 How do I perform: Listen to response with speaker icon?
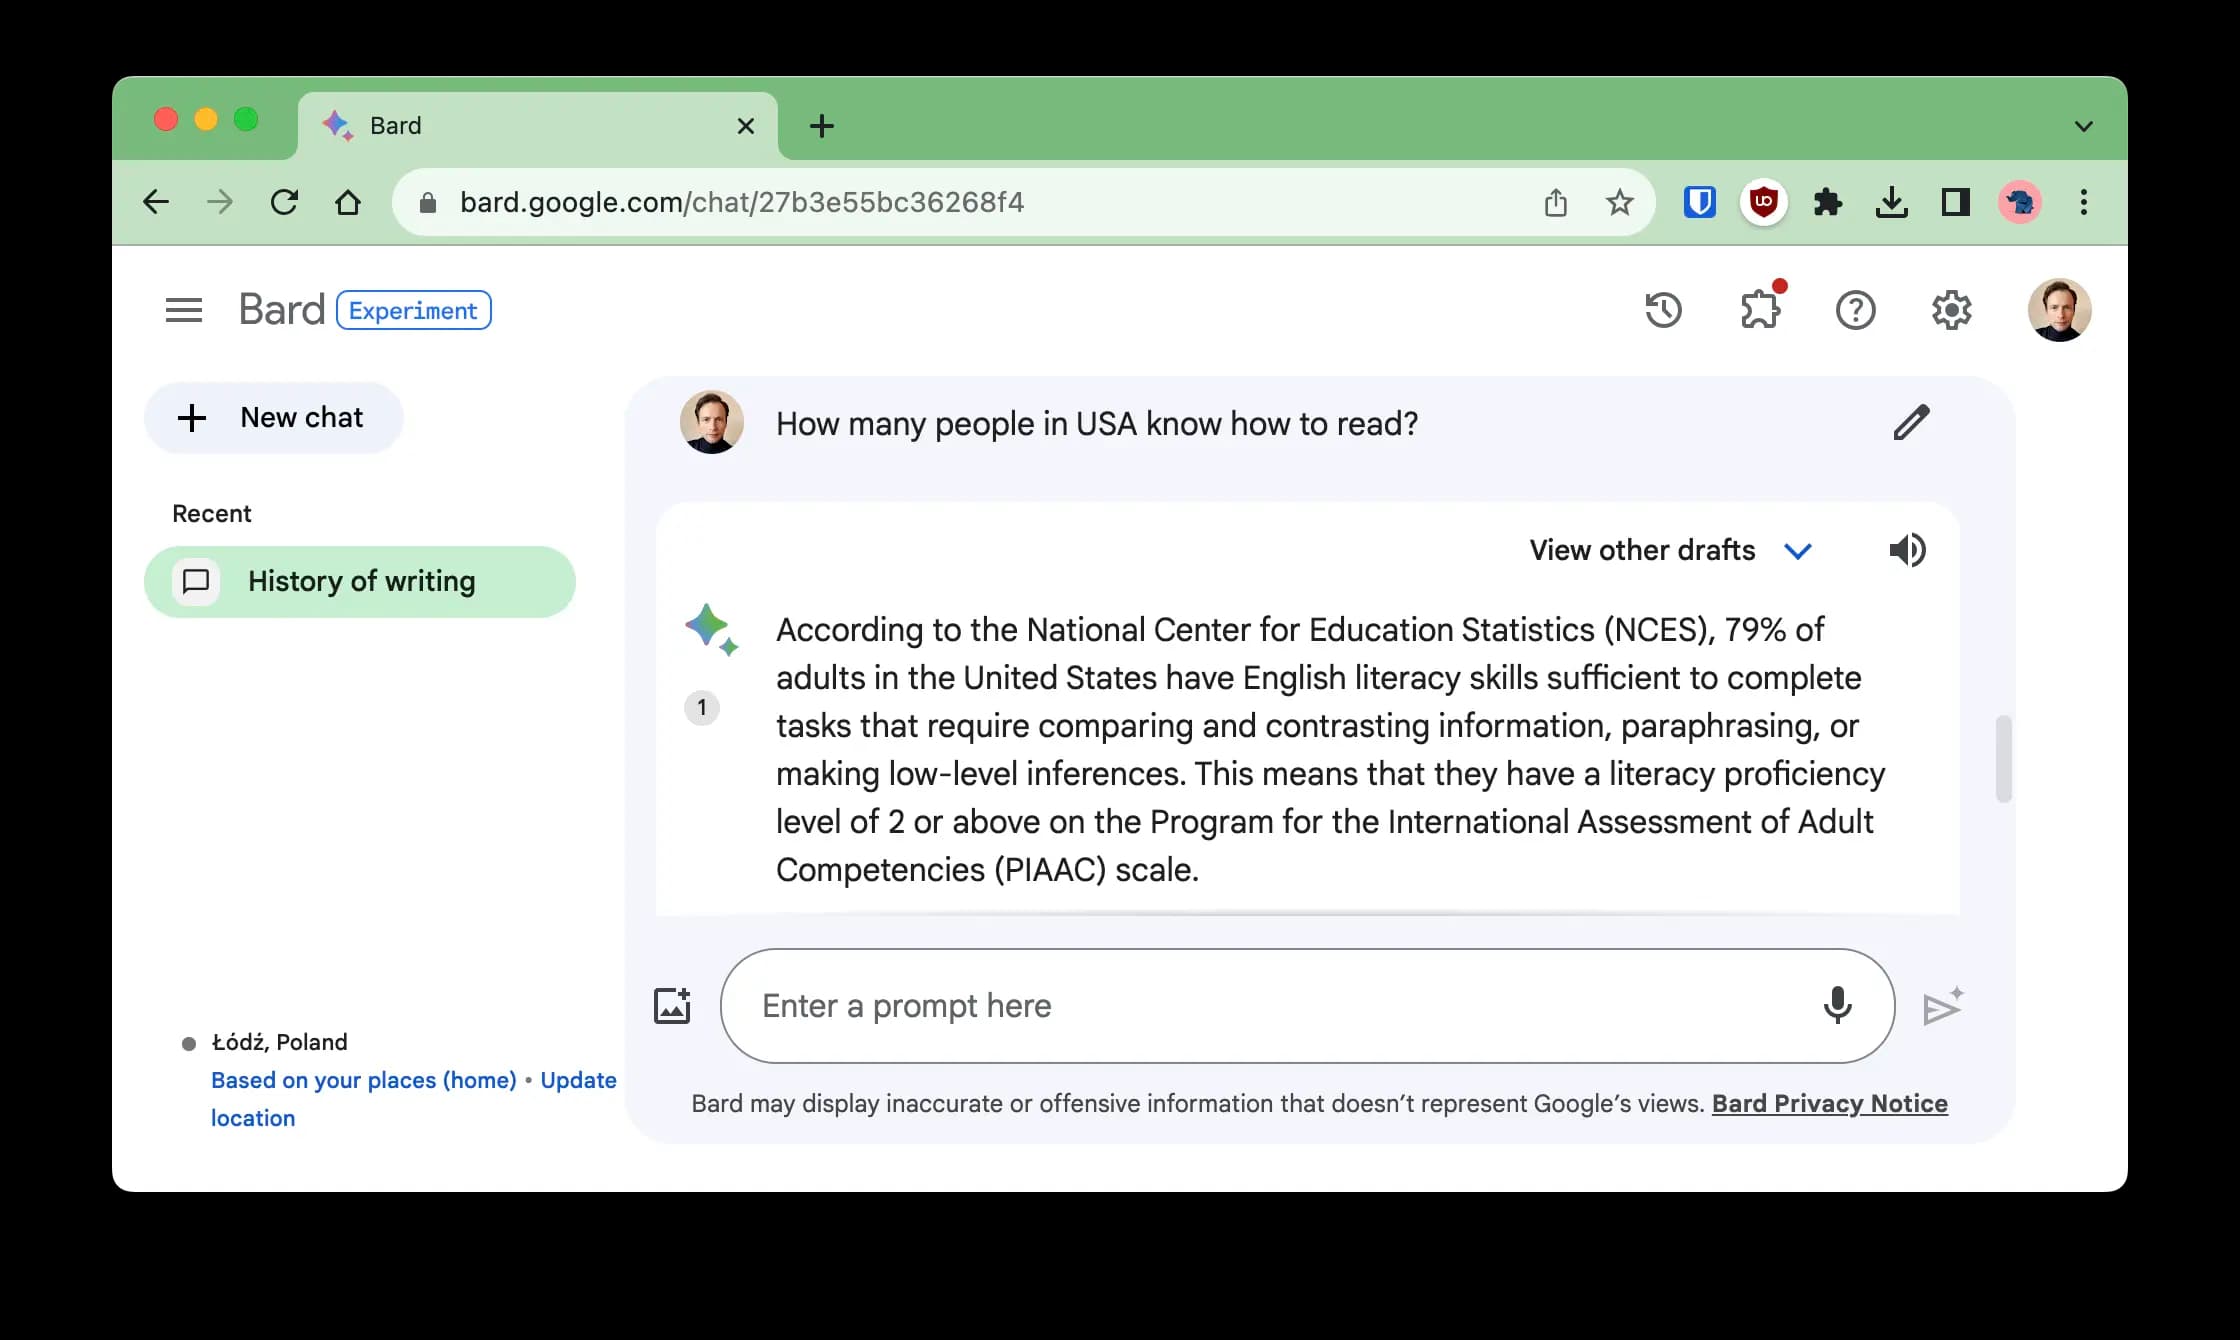pos(1907,550)
